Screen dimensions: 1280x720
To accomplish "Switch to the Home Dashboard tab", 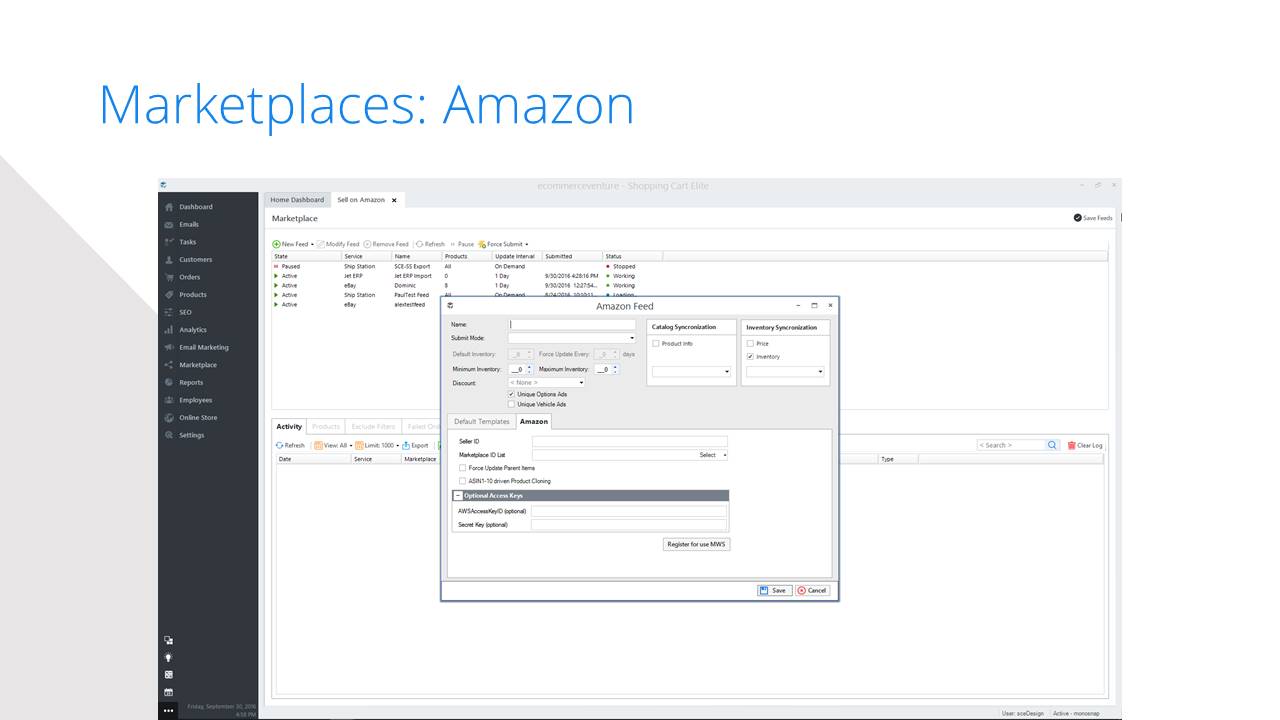I will tap(297, 200).
